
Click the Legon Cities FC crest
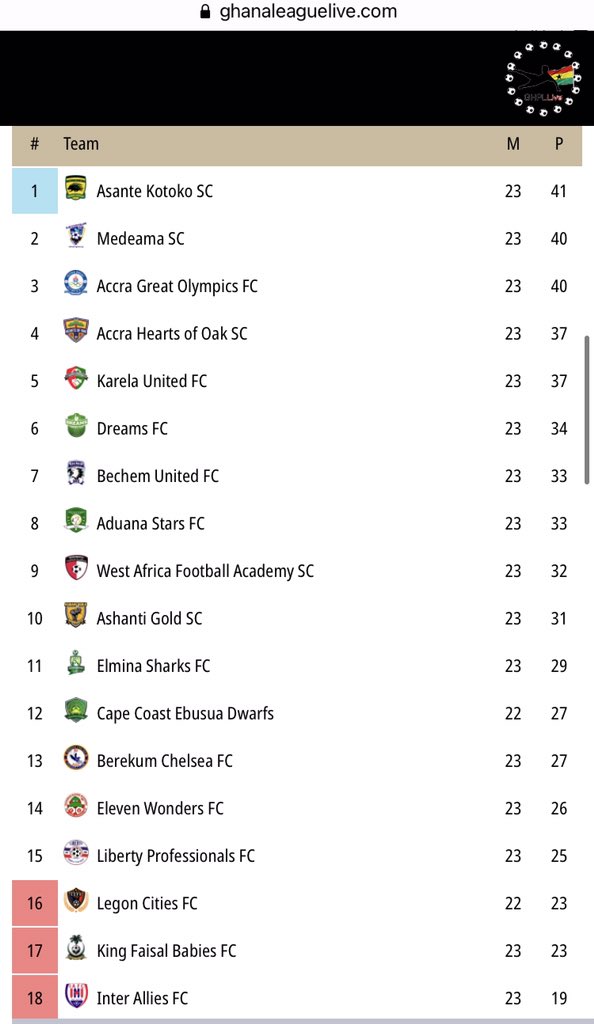pos(76,901)
